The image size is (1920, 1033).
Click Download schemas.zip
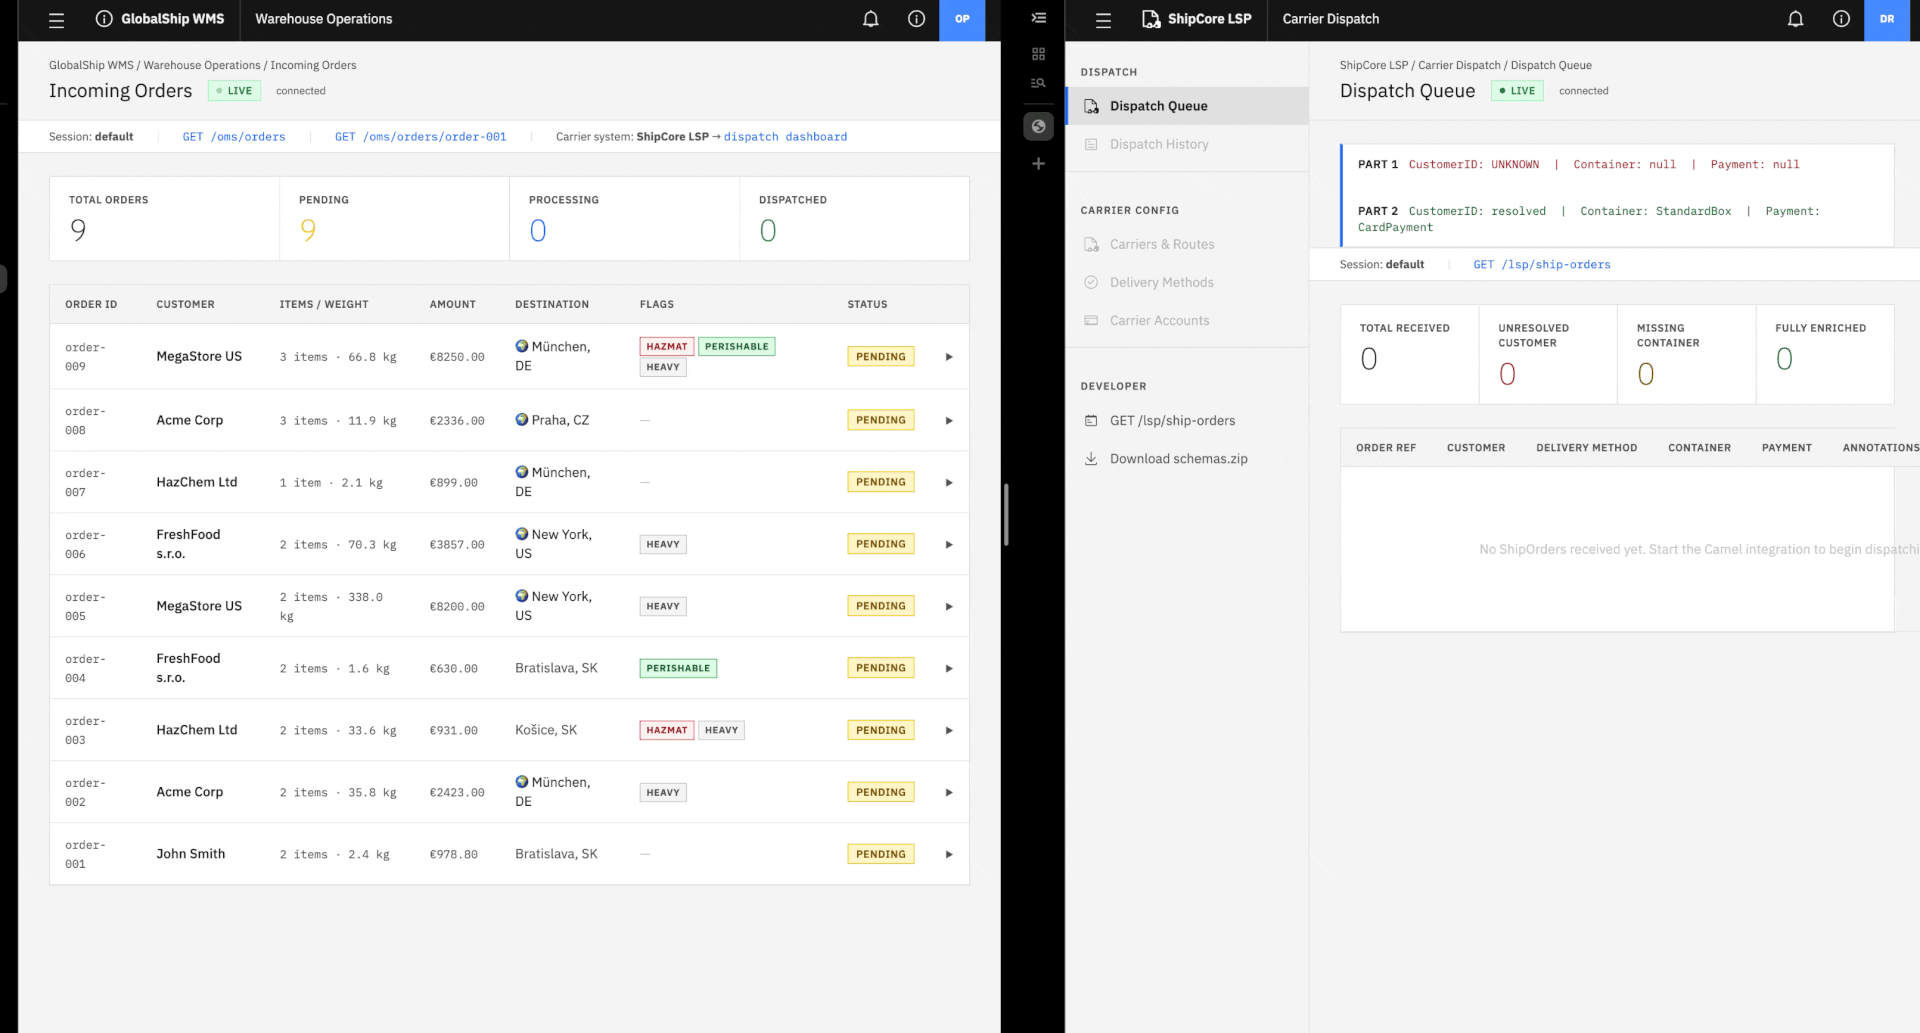(1187, 458)
